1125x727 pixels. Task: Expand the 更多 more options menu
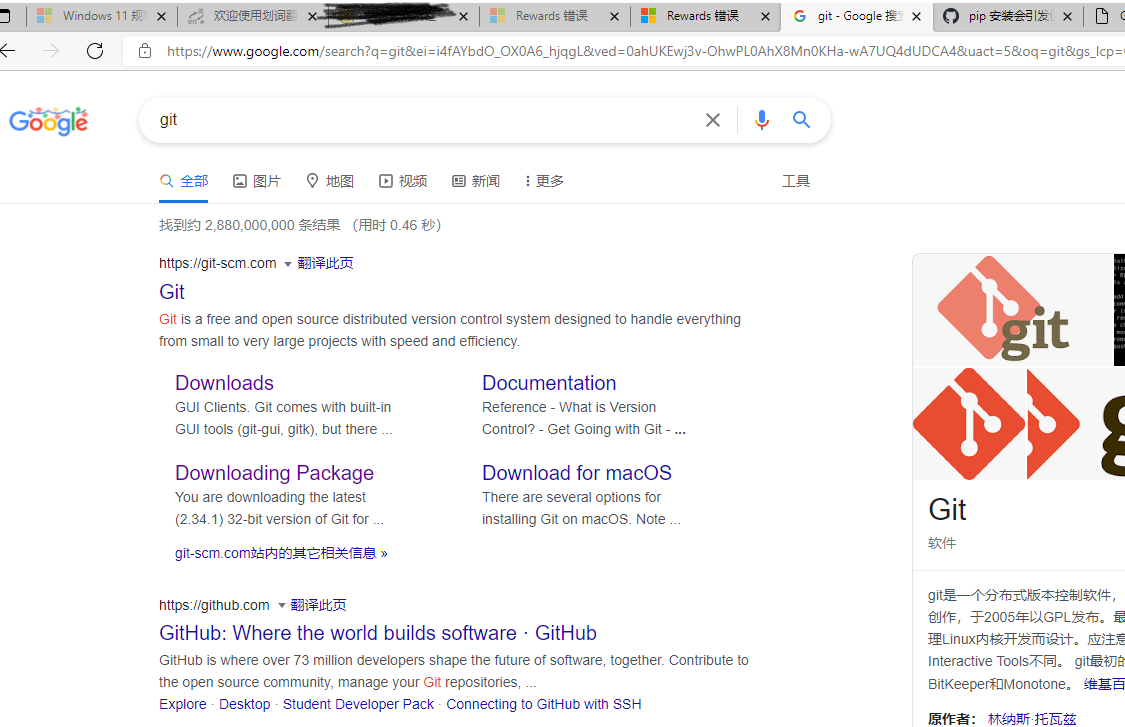pos(544,181)
